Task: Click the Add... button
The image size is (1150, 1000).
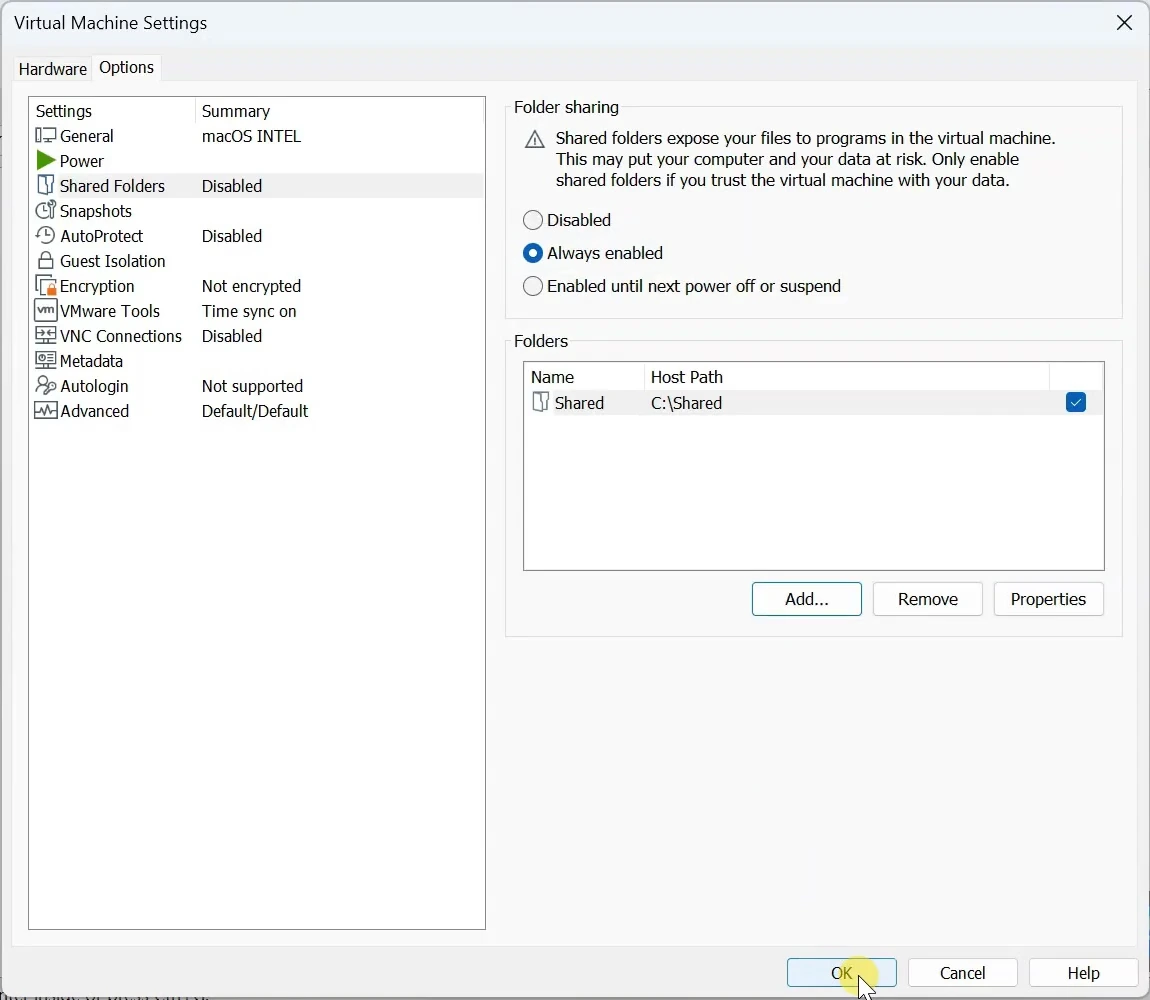Action: point(807,599)
